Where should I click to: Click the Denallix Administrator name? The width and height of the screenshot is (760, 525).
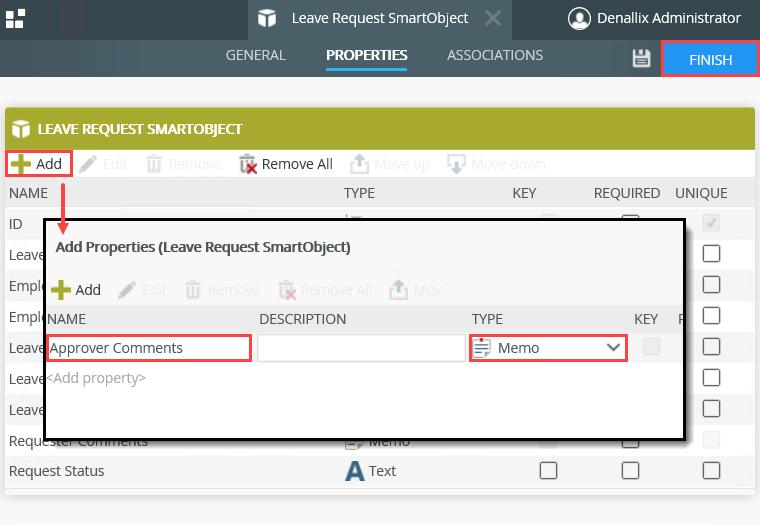[x=668, y=18]
